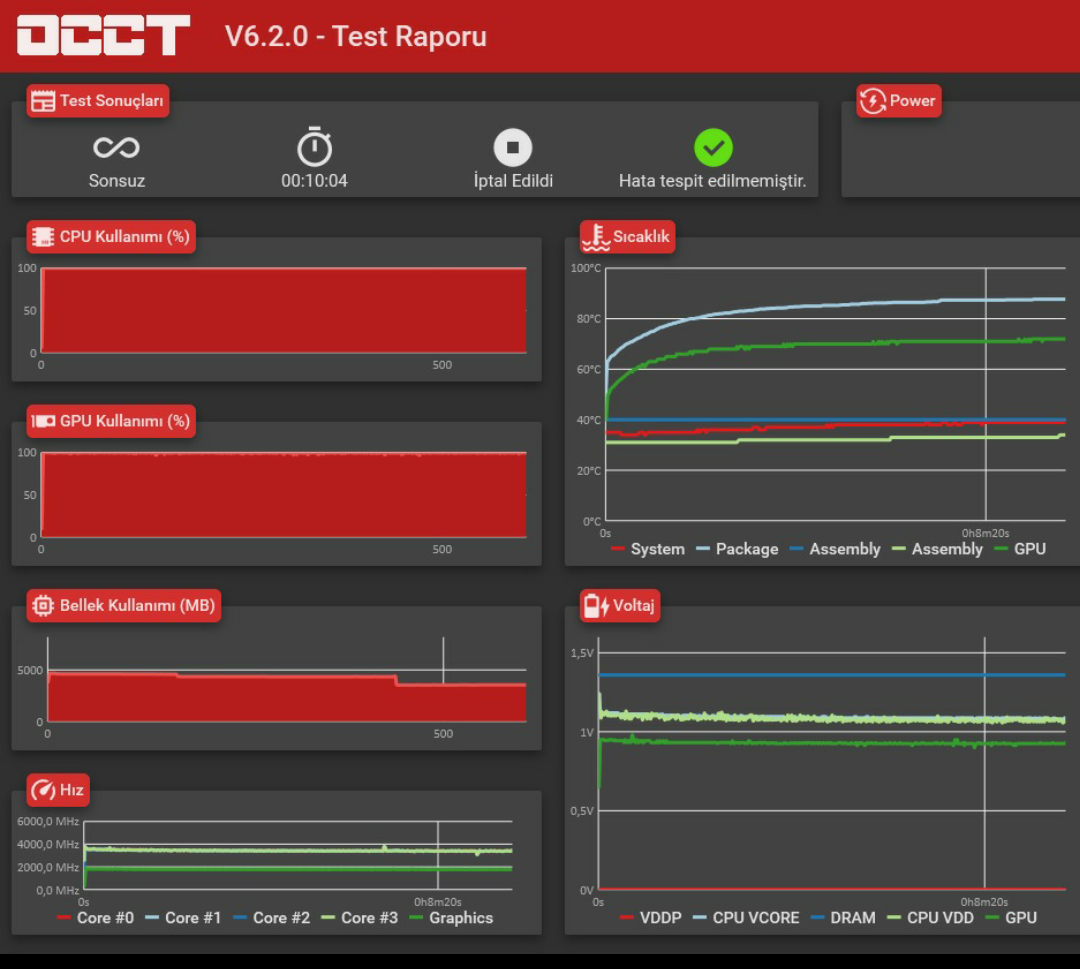Click the CPU Kullanımı chip icon
Screen dimensions: 1080x969
tap(43, 237)
